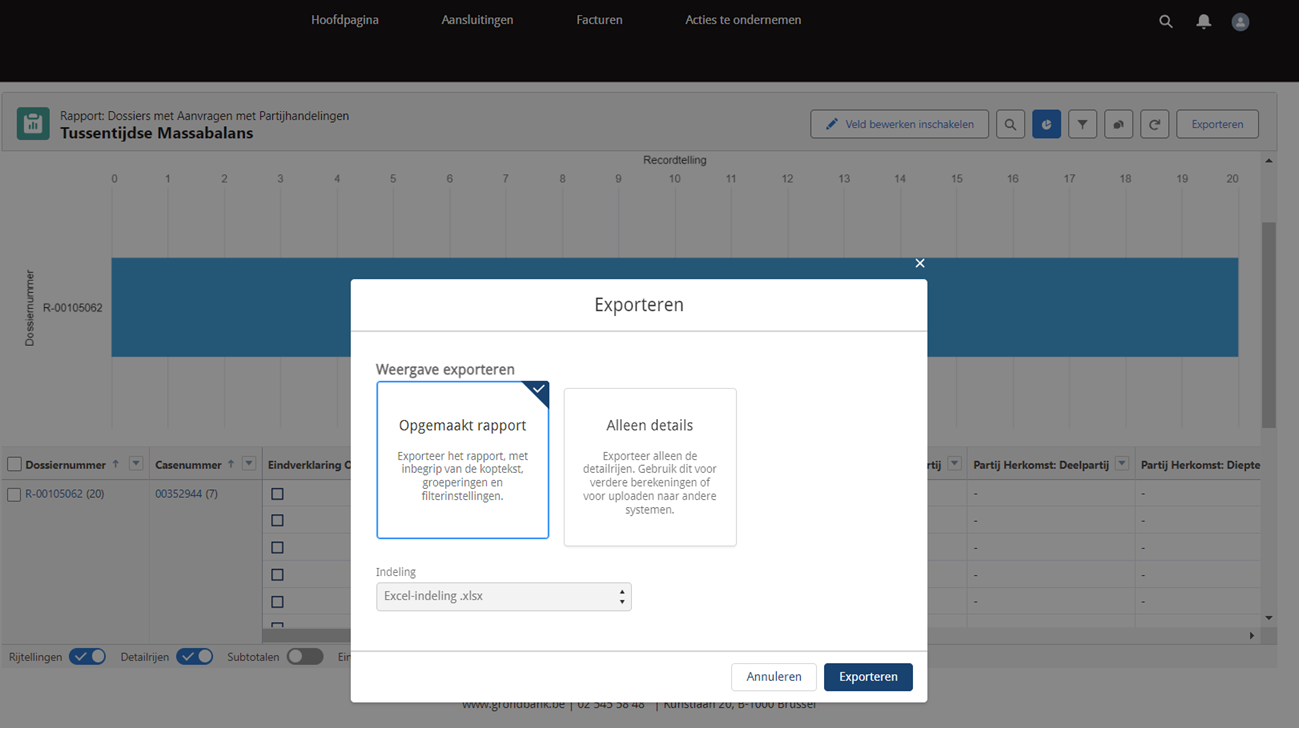The width and height of the screenshot is (1300, 729).
Task: Go to the Facturen menu item
Action: pyautogui.click(x=600, y=20)
